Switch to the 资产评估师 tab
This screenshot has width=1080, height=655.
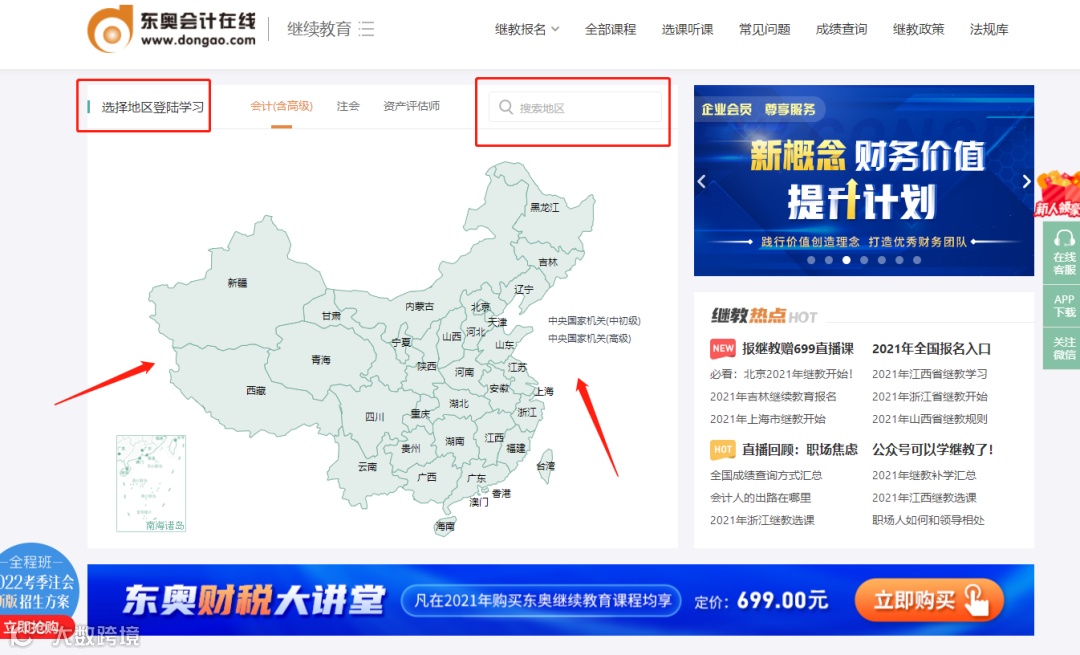tap(411, 106)
